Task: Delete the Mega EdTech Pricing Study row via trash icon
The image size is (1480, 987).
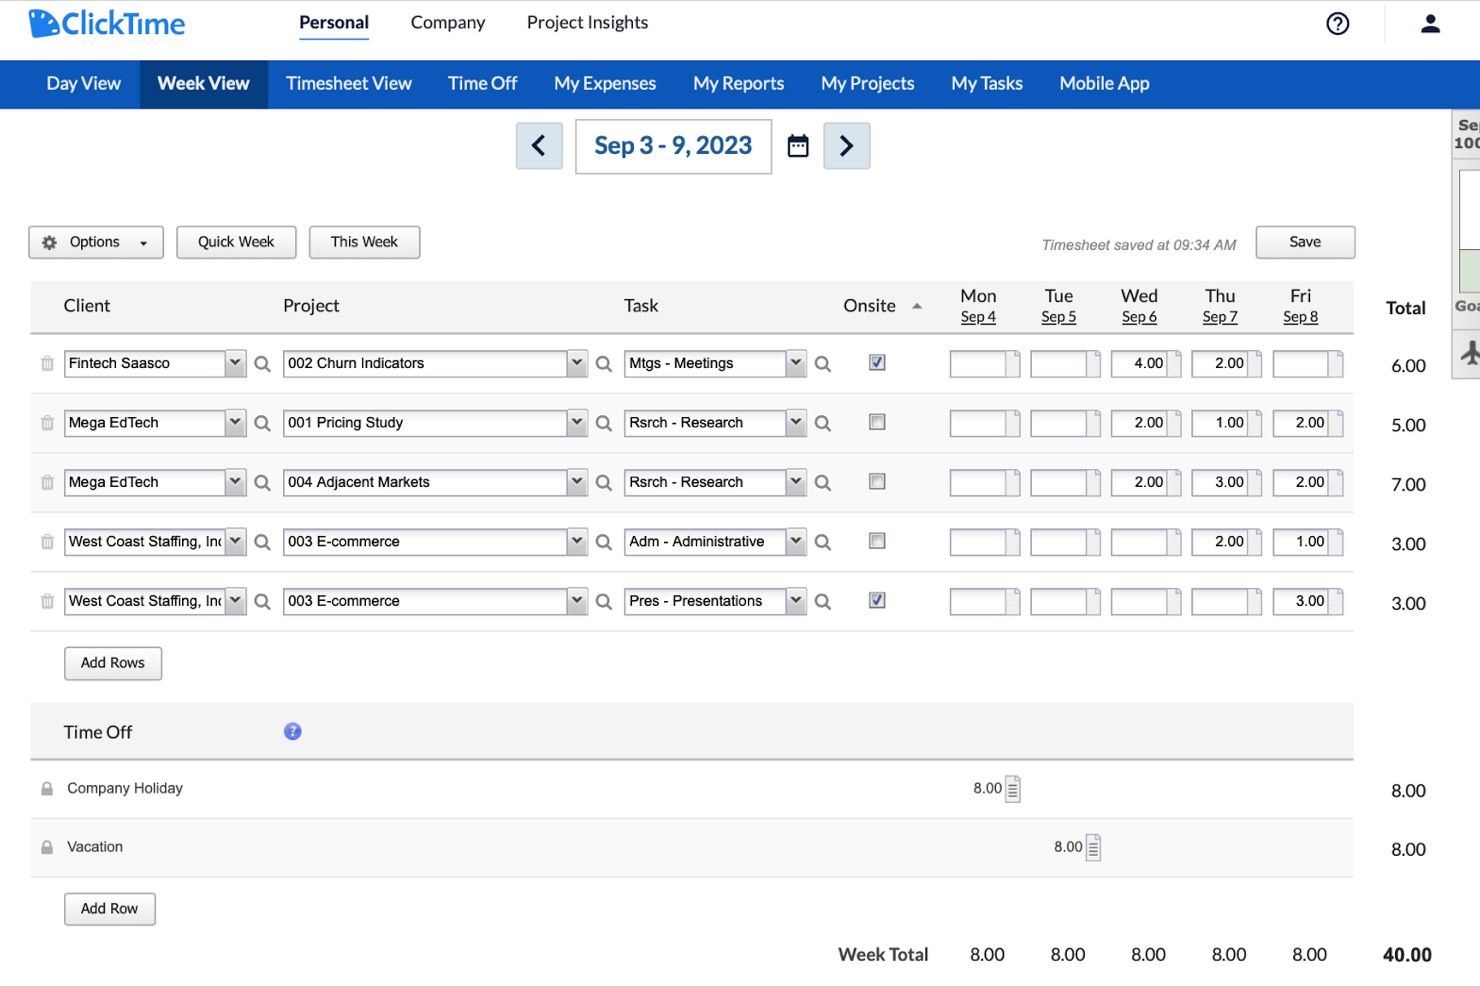Action: click(46, 422)
